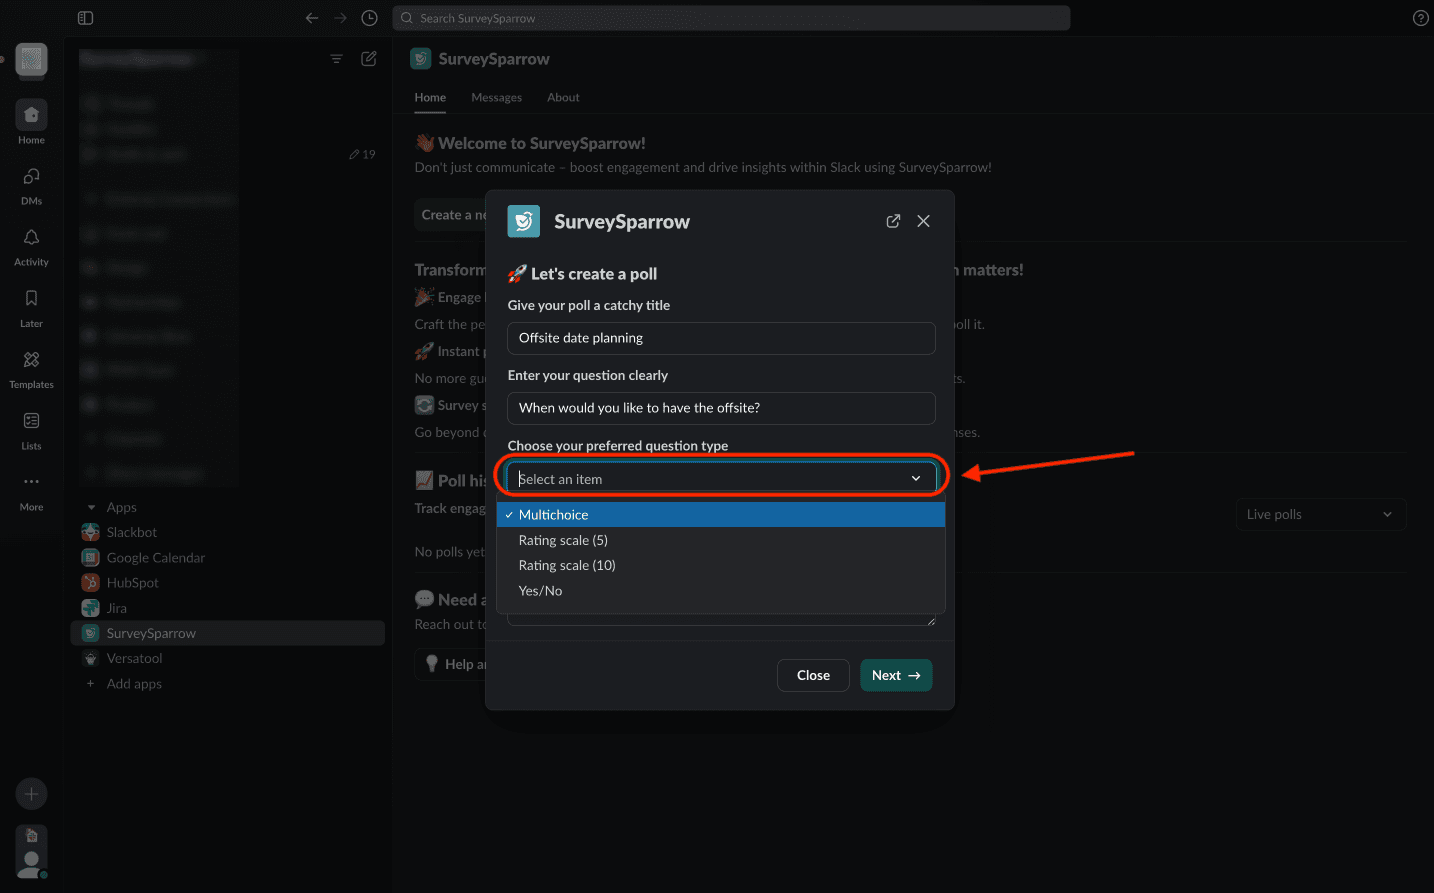
Task: Collapse the Apps section
Action: (92, 508)
